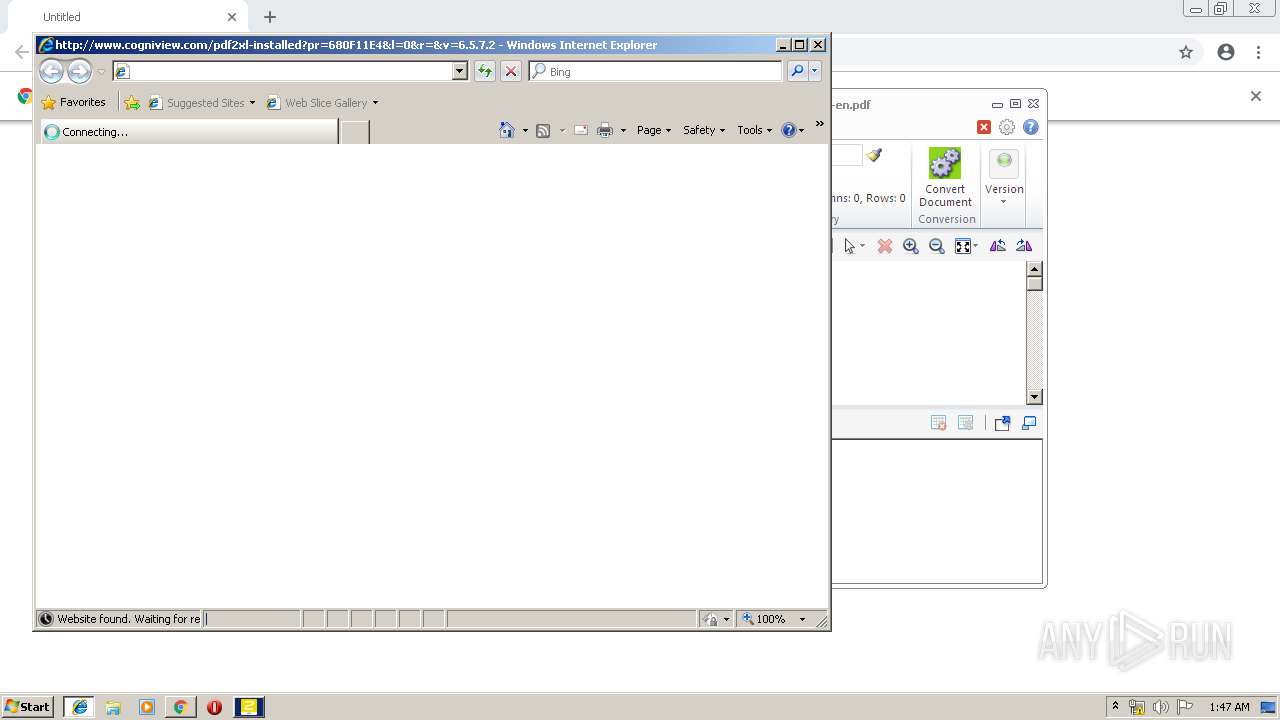Open Chrome profile account icon
Image resolution: width=1280 pixels, height=720 pixels.
1226,52
